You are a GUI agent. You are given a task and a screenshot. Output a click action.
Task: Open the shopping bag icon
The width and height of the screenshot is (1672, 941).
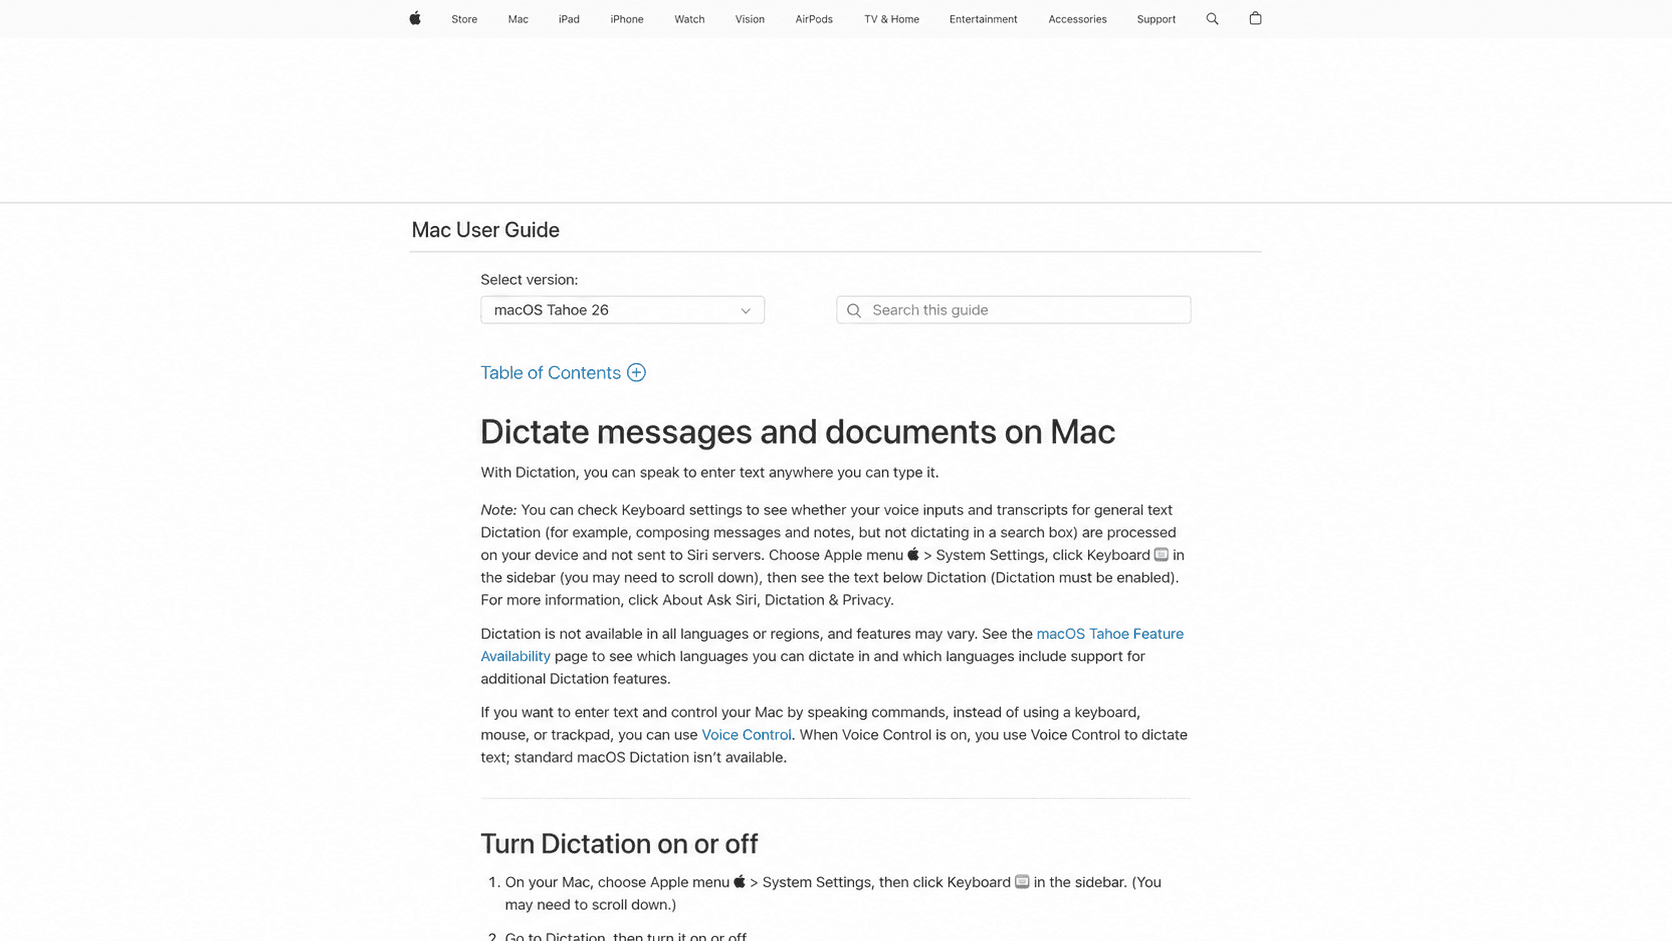pyautogui.click(x=1255, y=18)
